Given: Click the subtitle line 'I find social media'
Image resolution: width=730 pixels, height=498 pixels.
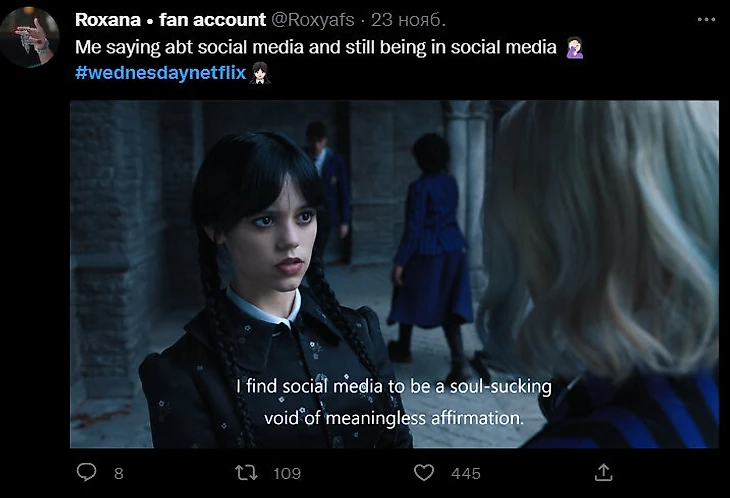Looking at the screenshot, I should coord(394,386).
